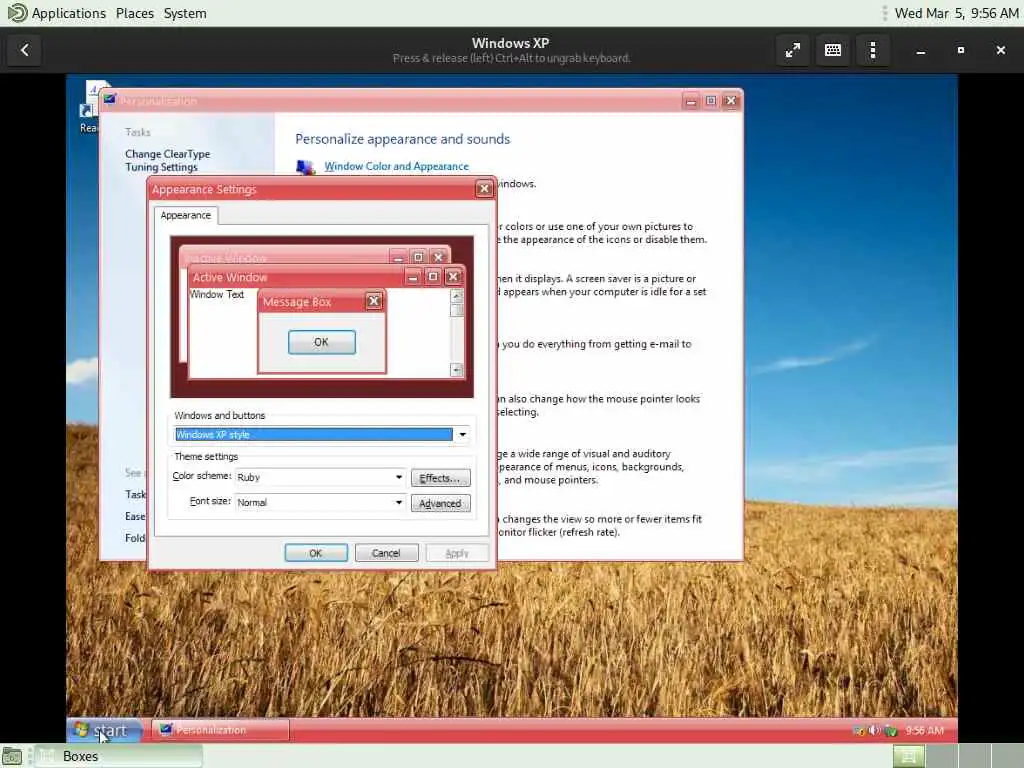The height and width of the screenshot is (768, 1024).
Task: Click the preview scrollbar up arrow
Action: (x=456, y=296)
